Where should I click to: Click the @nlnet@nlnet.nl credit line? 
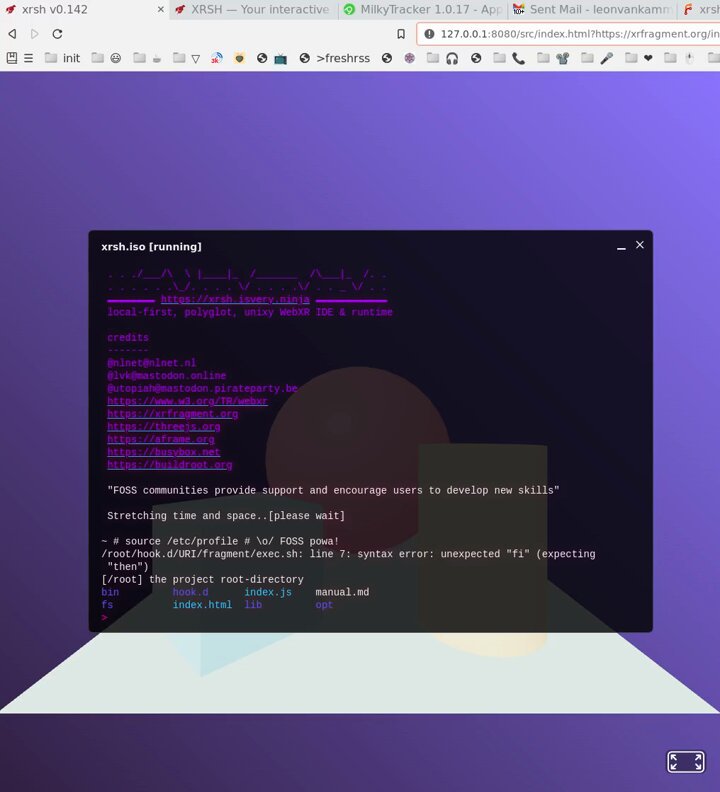tap(152, 363)
